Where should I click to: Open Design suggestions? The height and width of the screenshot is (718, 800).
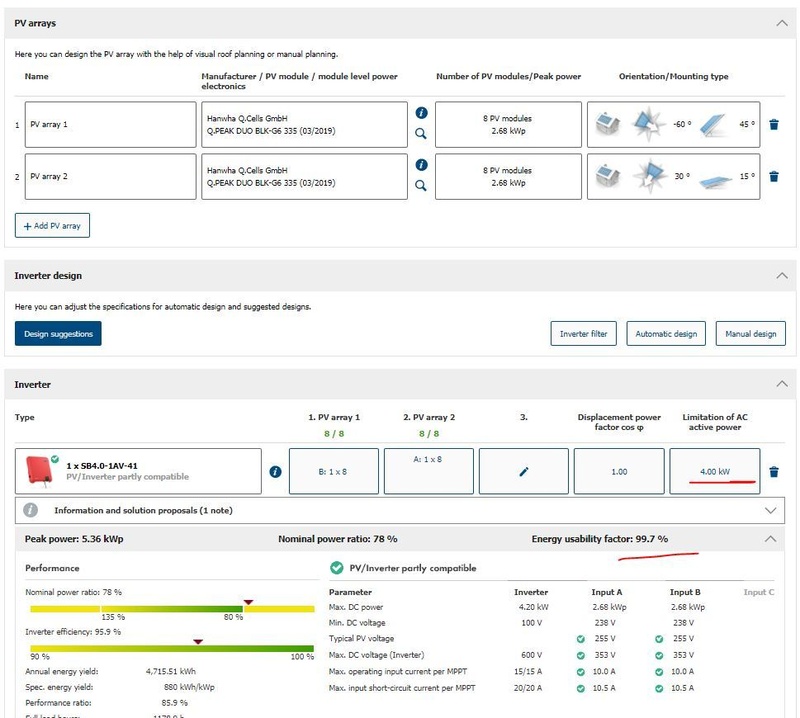tap(58, 334)
